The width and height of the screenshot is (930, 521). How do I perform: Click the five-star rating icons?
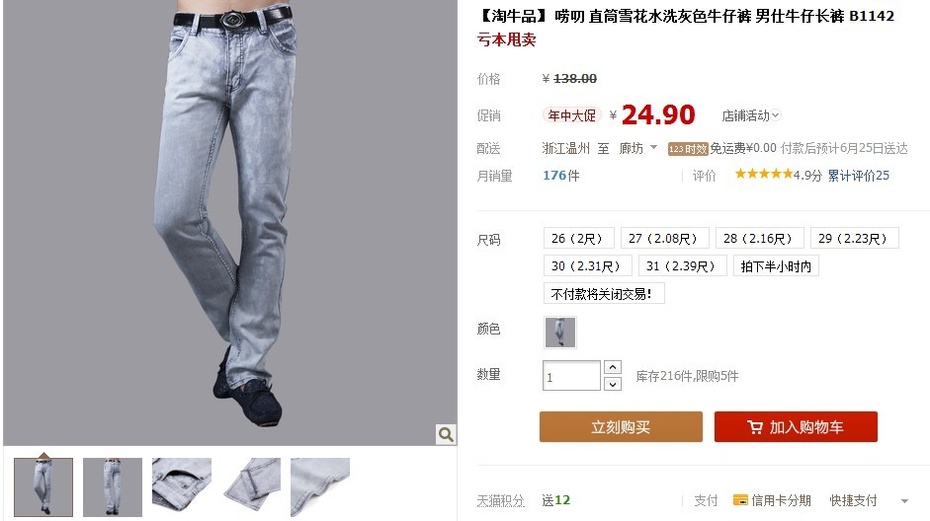tap(763, 174)
